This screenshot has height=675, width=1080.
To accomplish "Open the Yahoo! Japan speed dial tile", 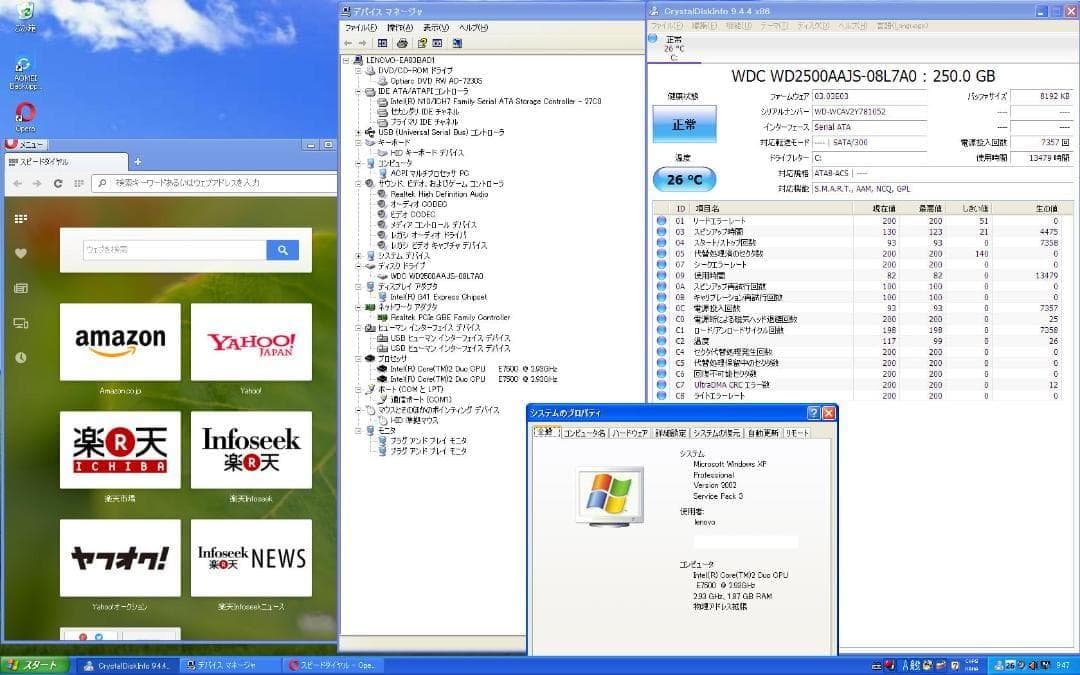I will [x=251, y=342].
